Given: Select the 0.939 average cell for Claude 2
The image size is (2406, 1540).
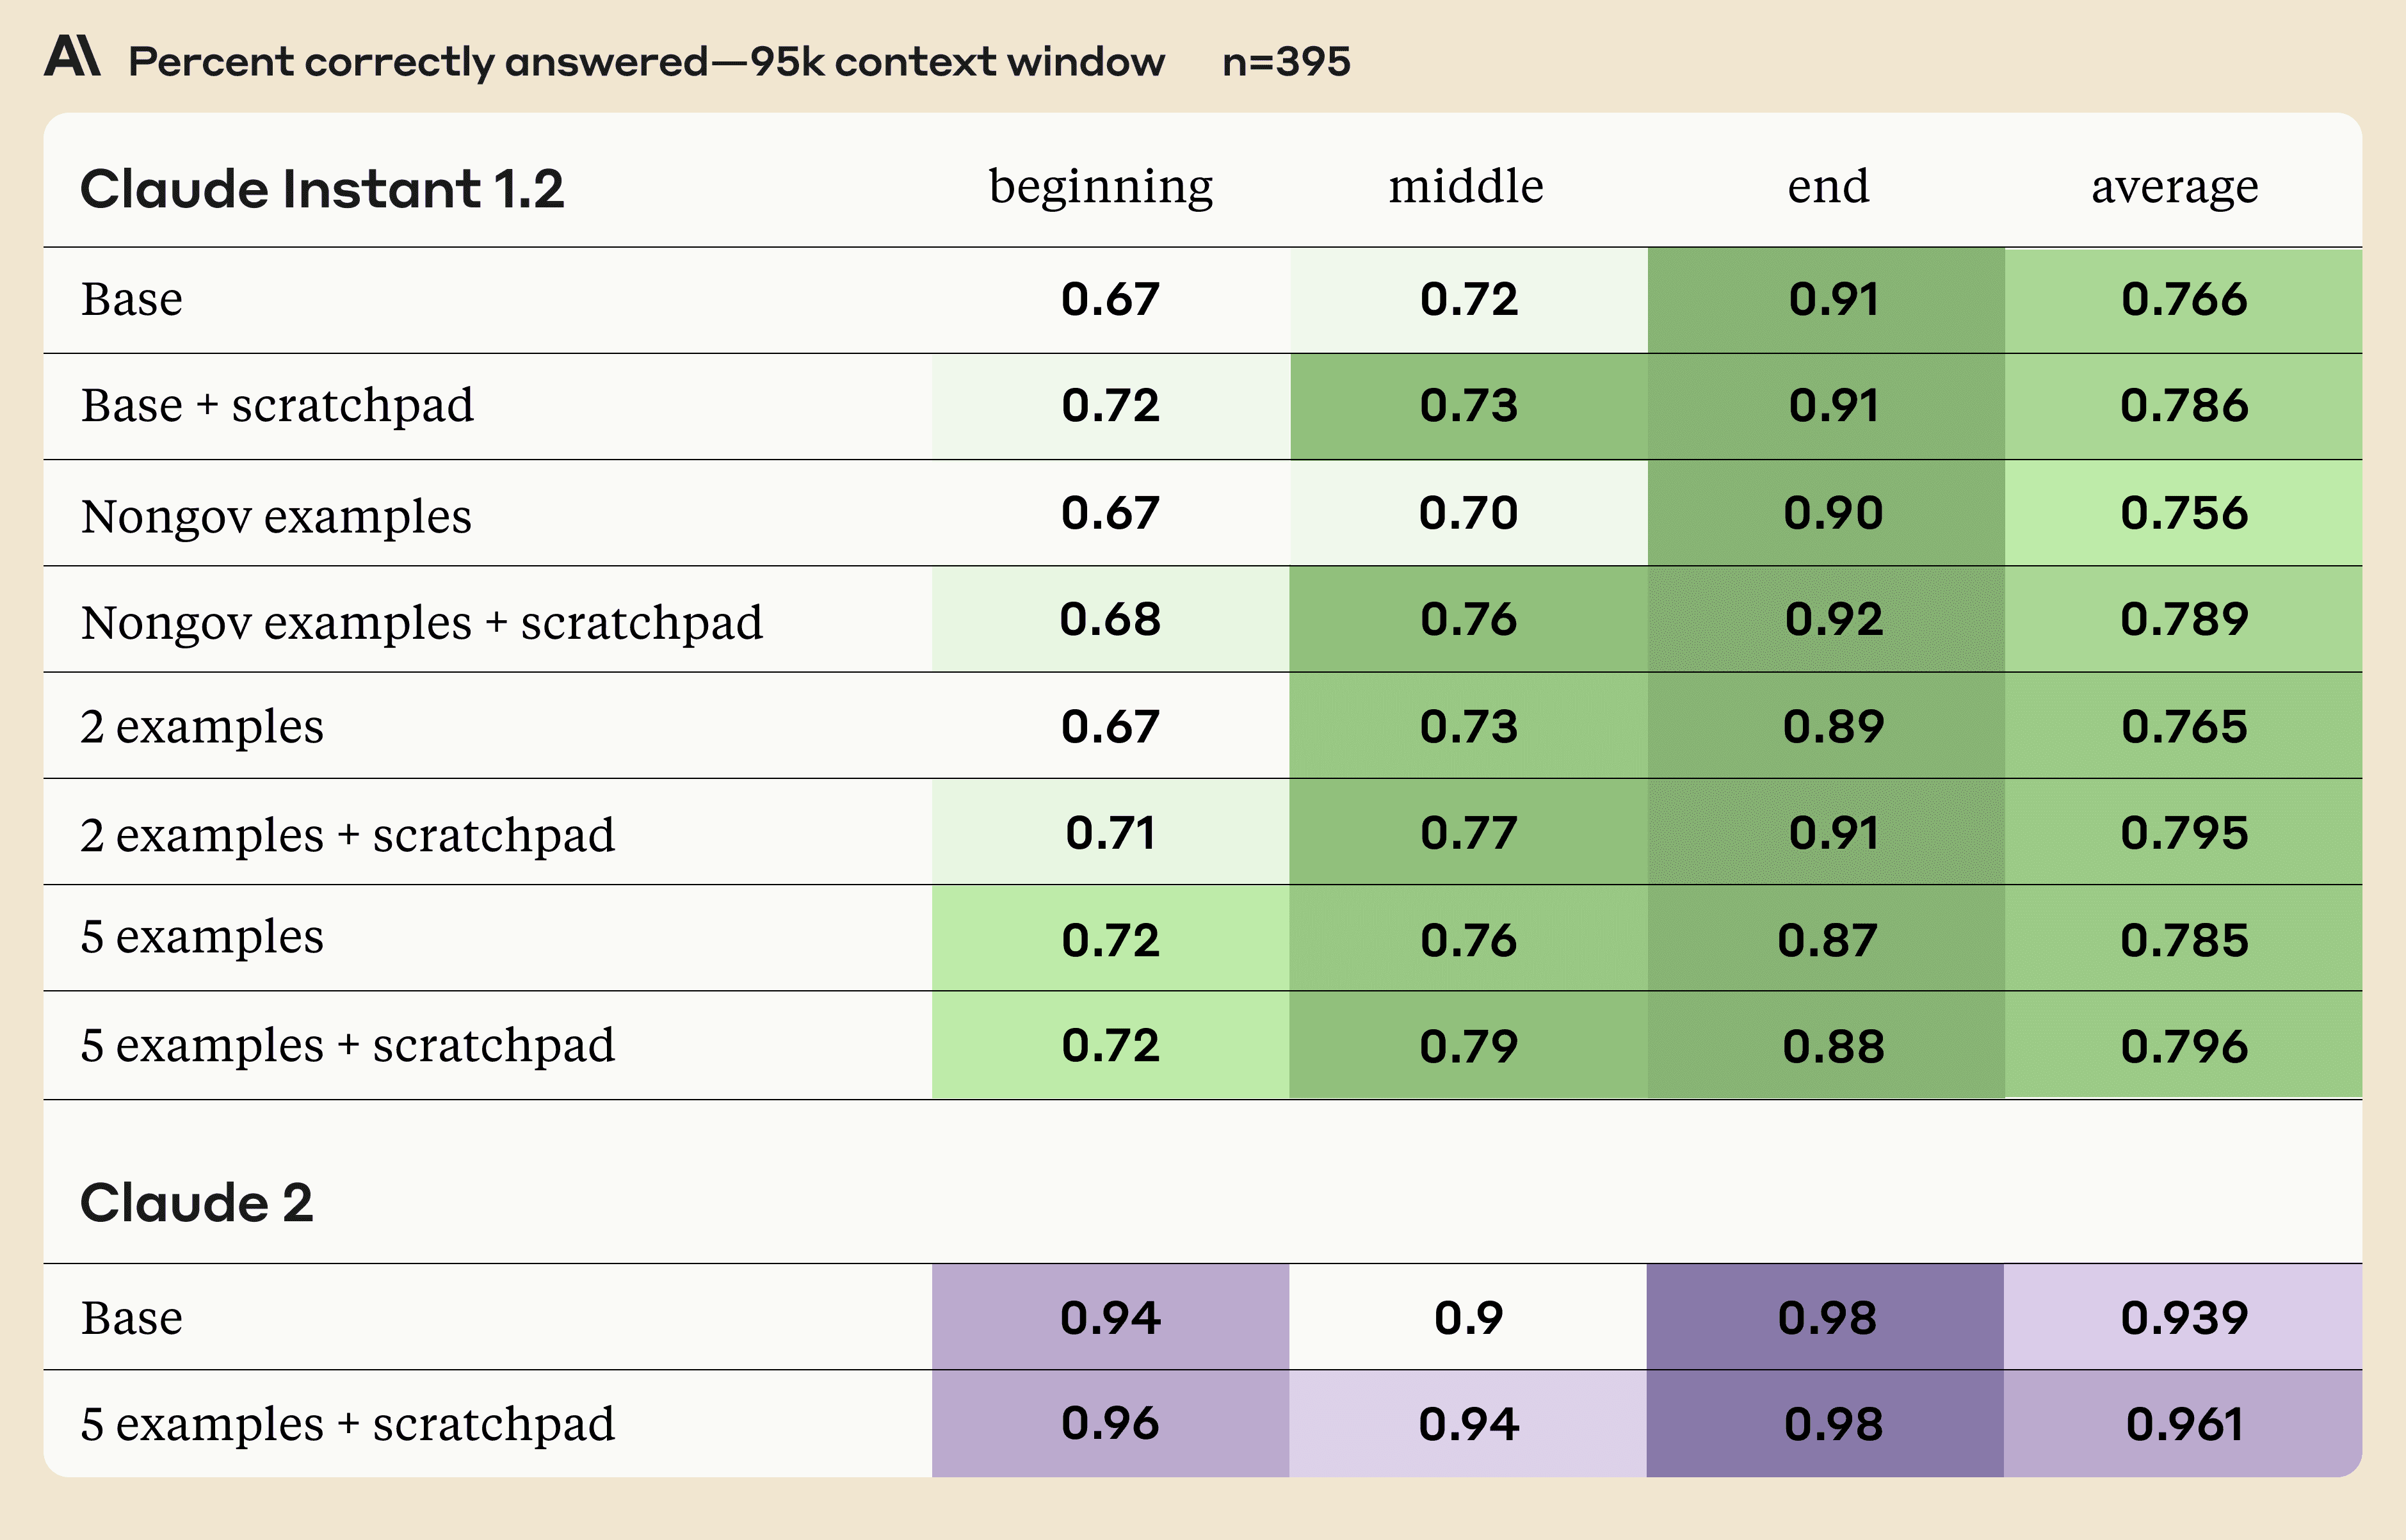Looking at the screenshot, I should click(x=2184, y=1318).
